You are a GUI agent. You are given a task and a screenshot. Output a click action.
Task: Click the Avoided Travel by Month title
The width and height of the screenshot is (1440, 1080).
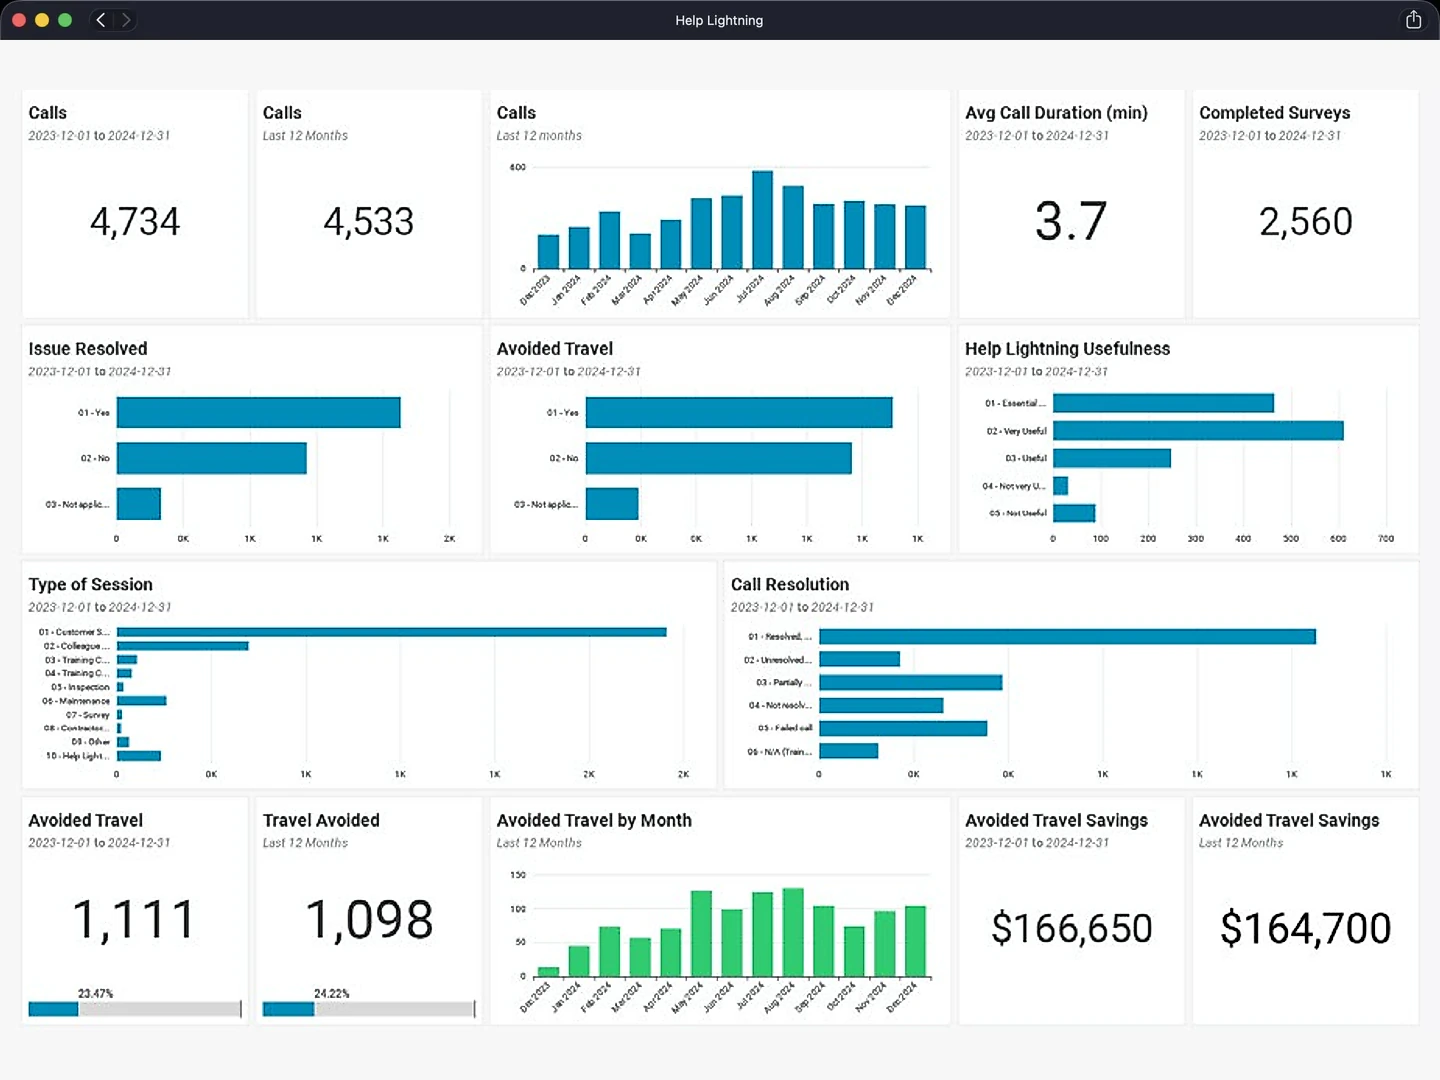tap(594, 820)
